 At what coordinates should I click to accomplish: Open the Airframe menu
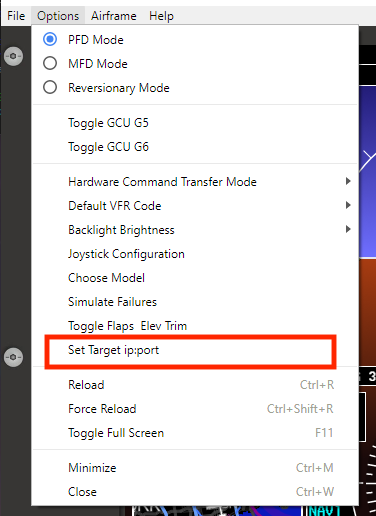114,16
